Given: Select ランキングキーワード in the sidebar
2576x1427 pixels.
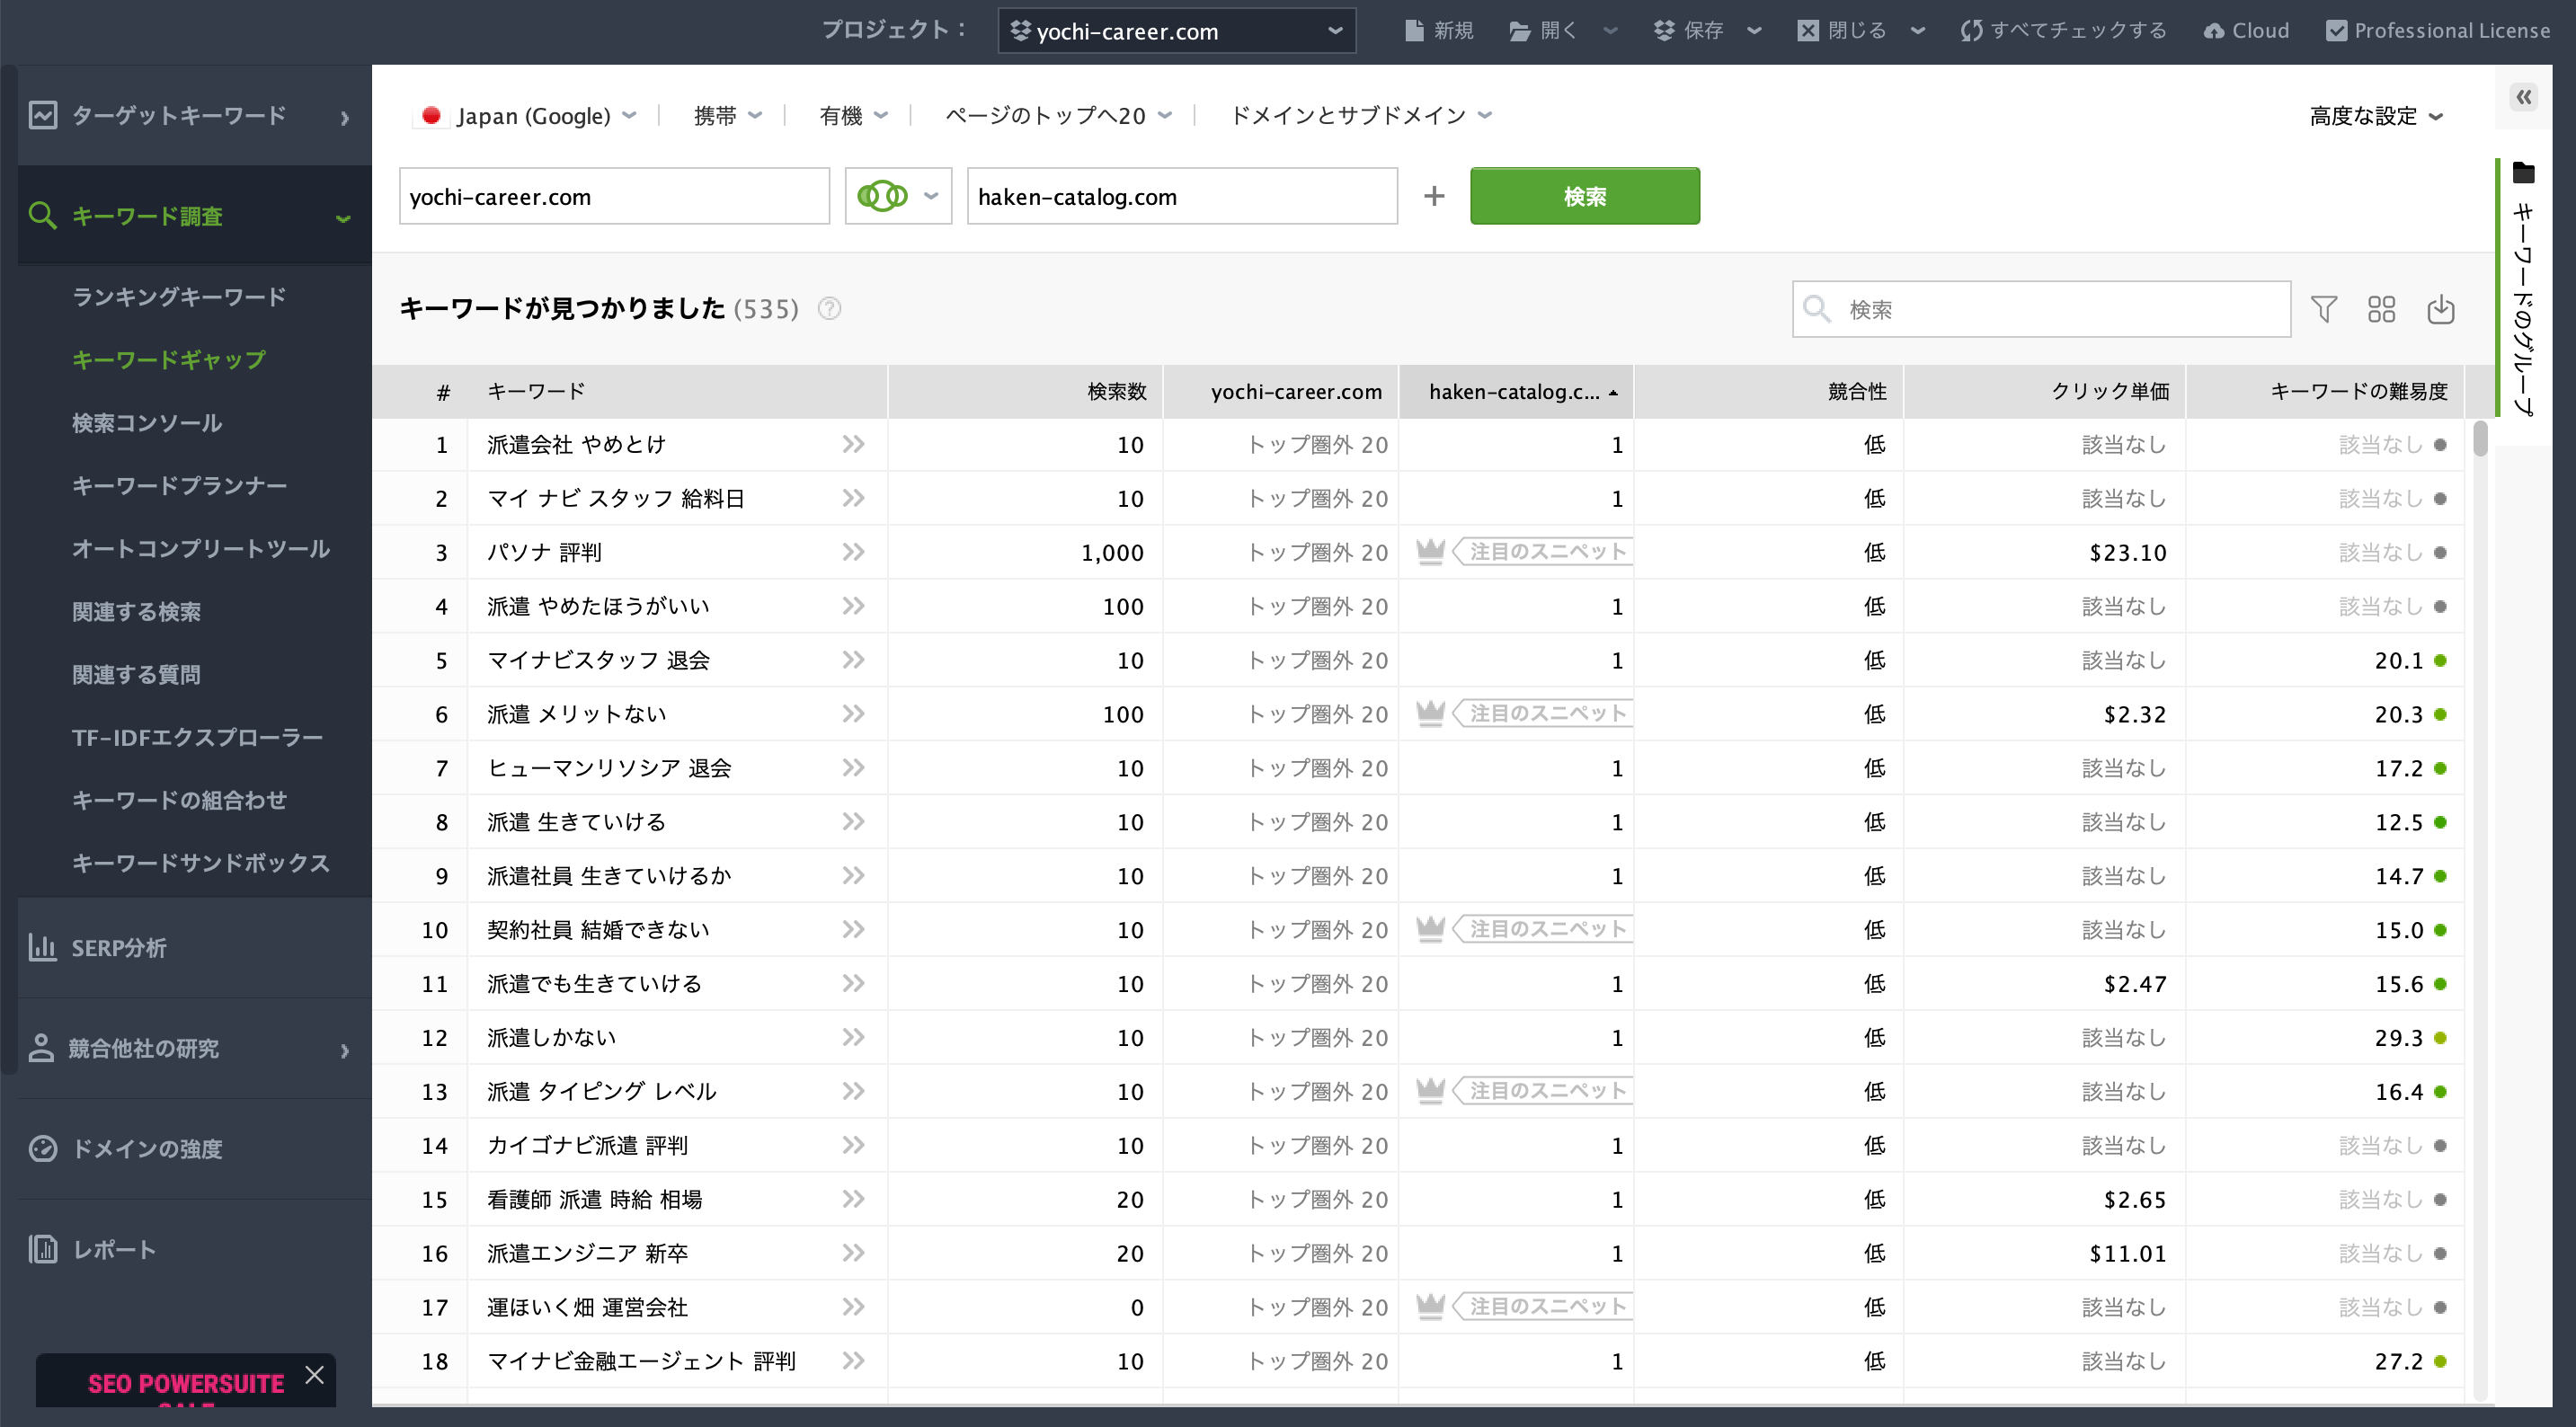Looking at the screenshot, I should click(179, 297).
